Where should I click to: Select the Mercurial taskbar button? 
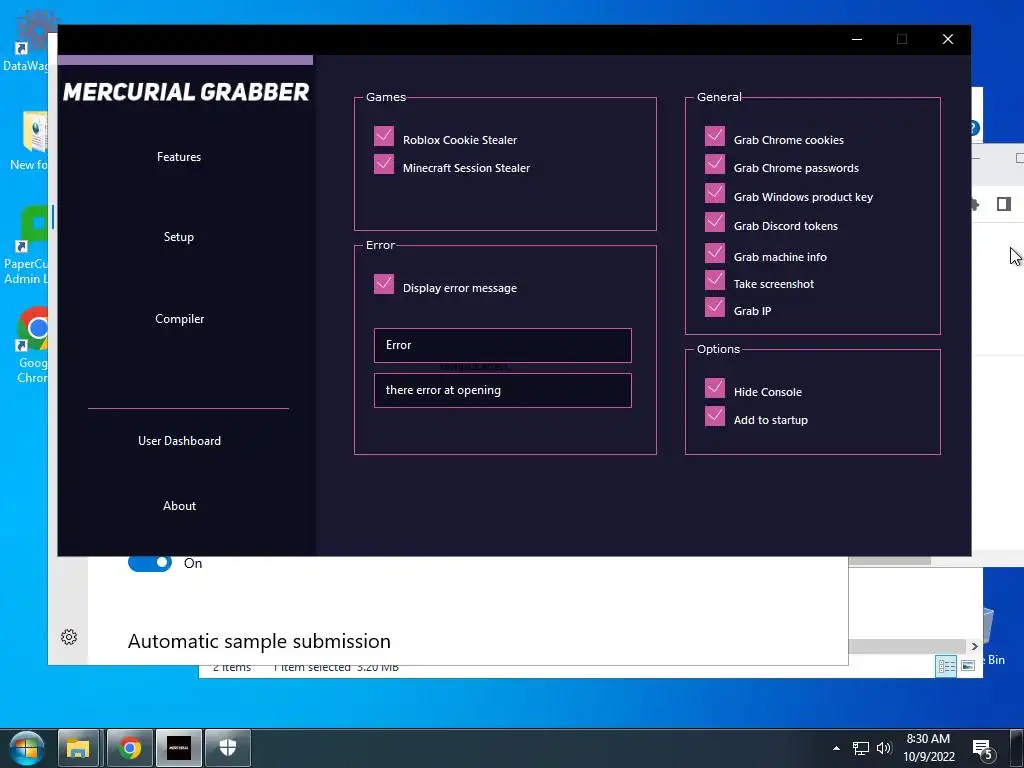click(x=179, y=748)
